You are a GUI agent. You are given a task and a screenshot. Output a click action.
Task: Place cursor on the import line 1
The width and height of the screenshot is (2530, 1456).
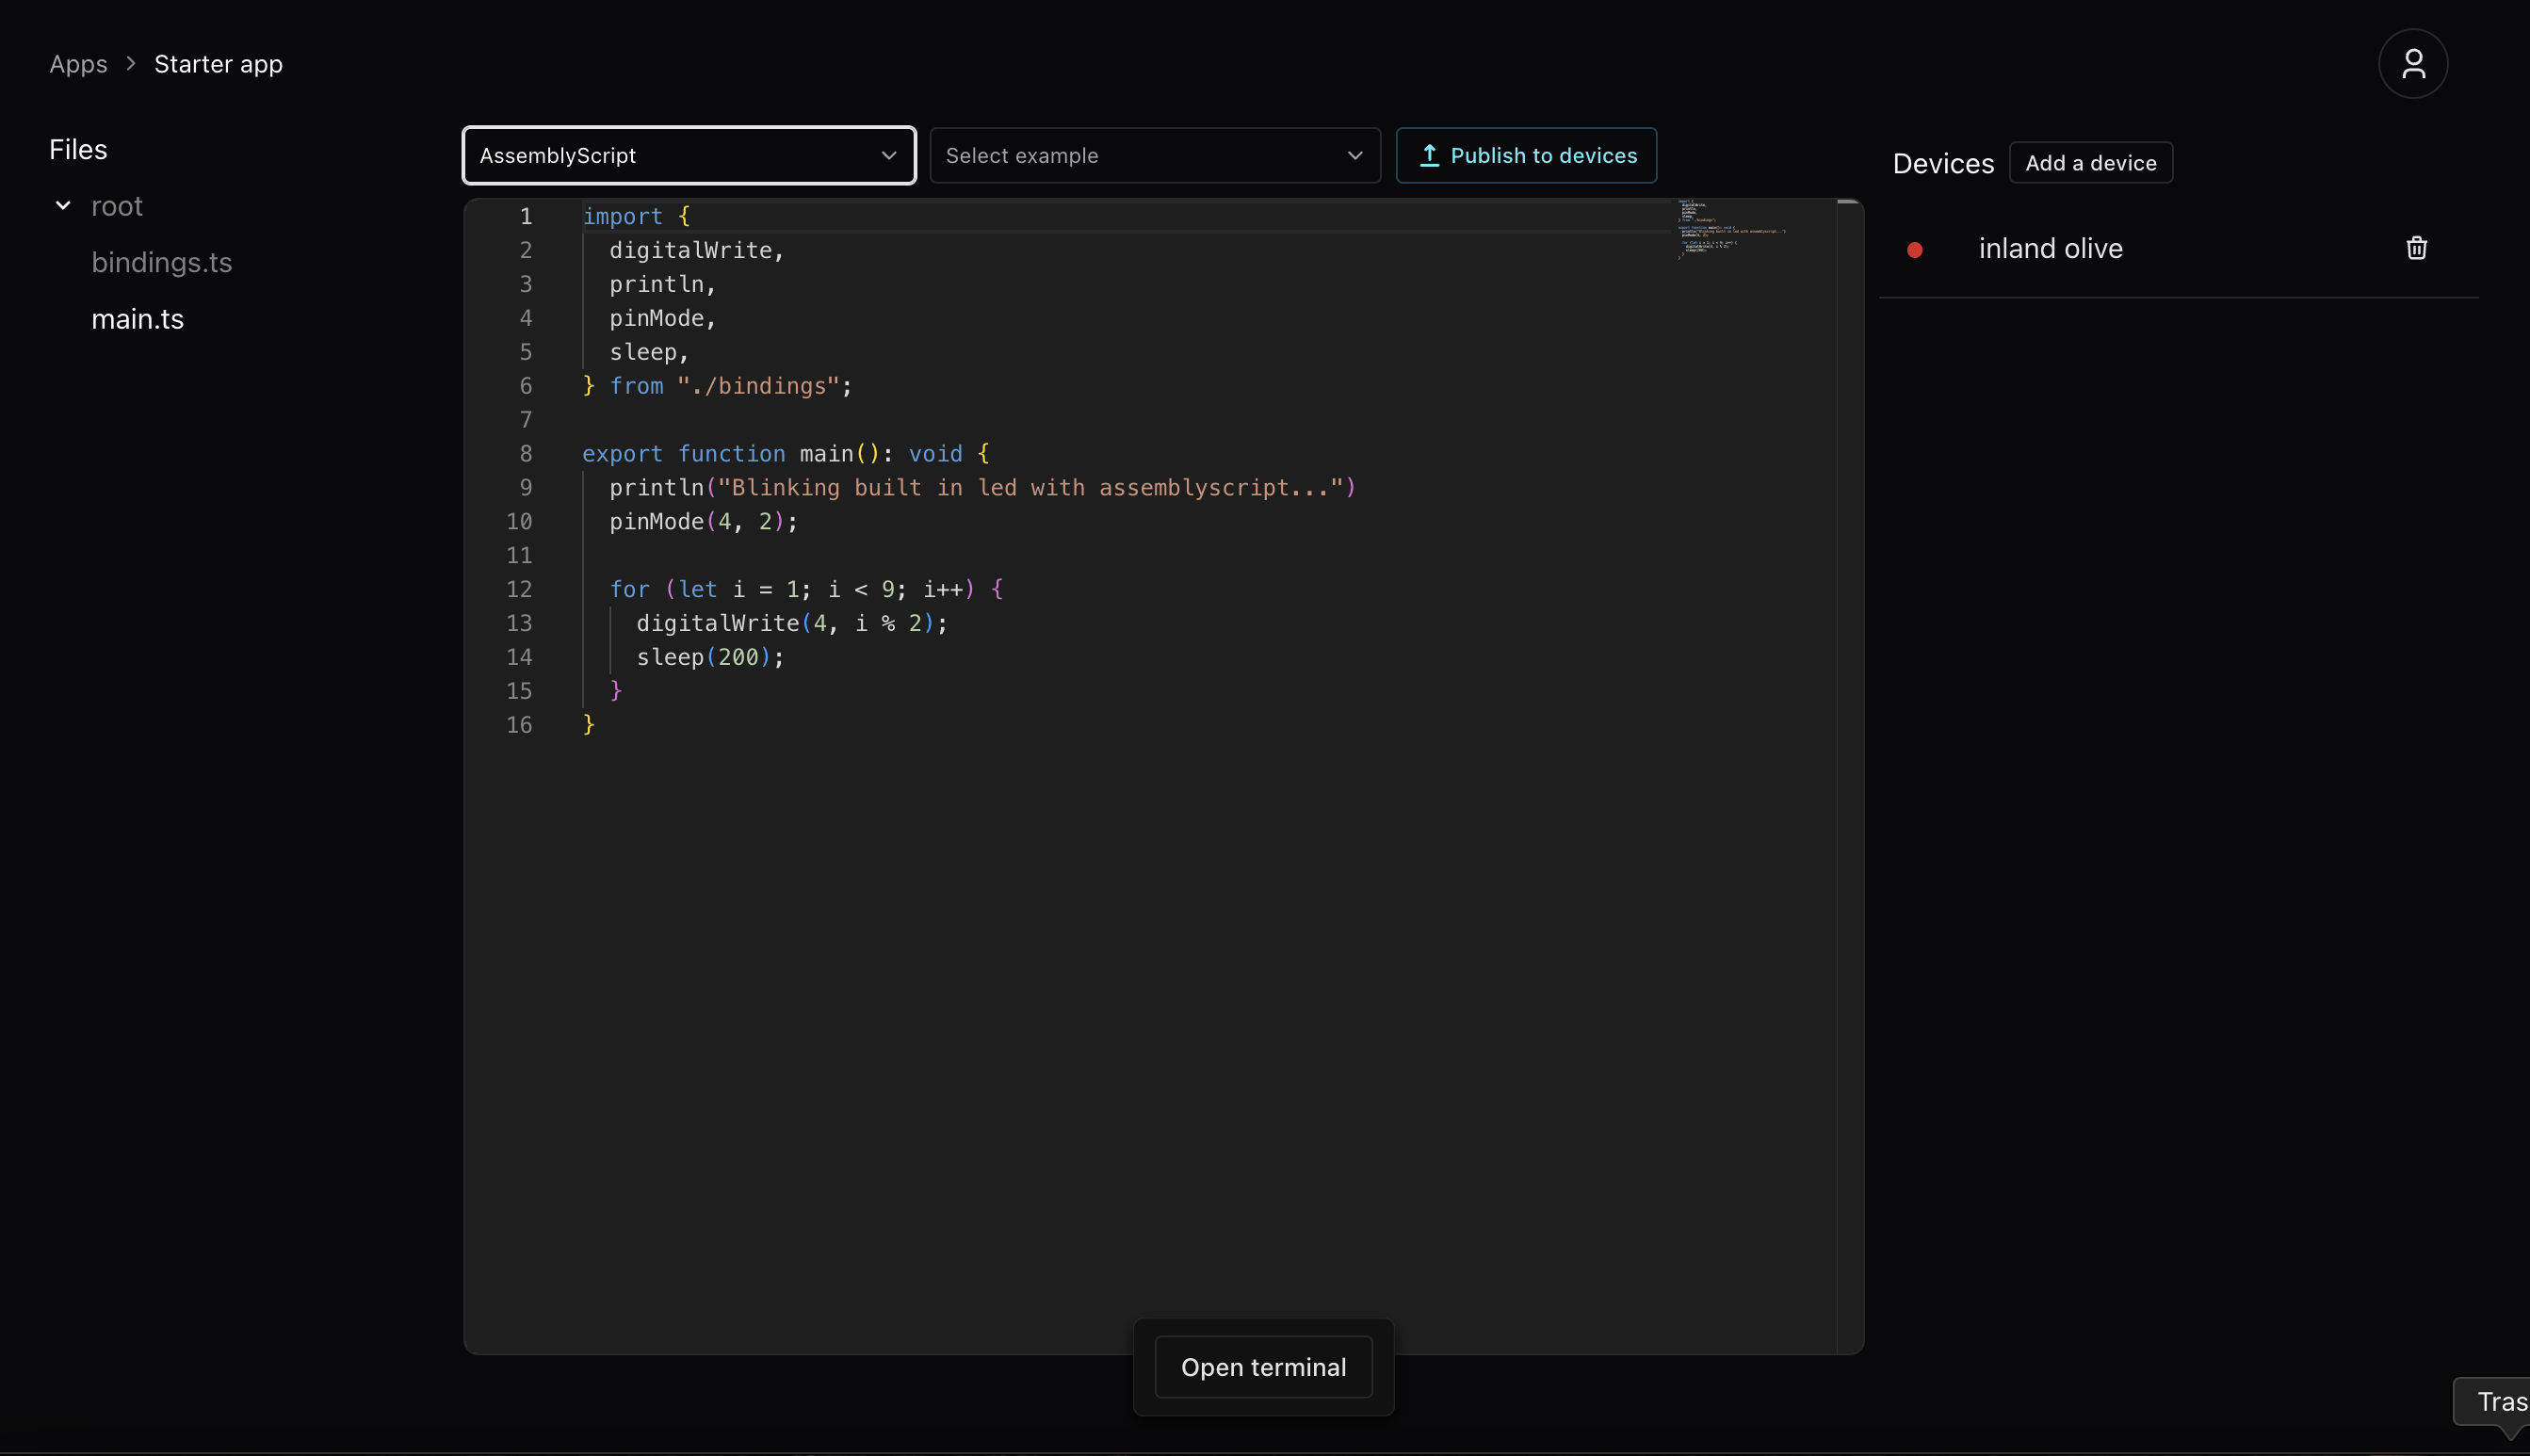click(x=636, y=216)
